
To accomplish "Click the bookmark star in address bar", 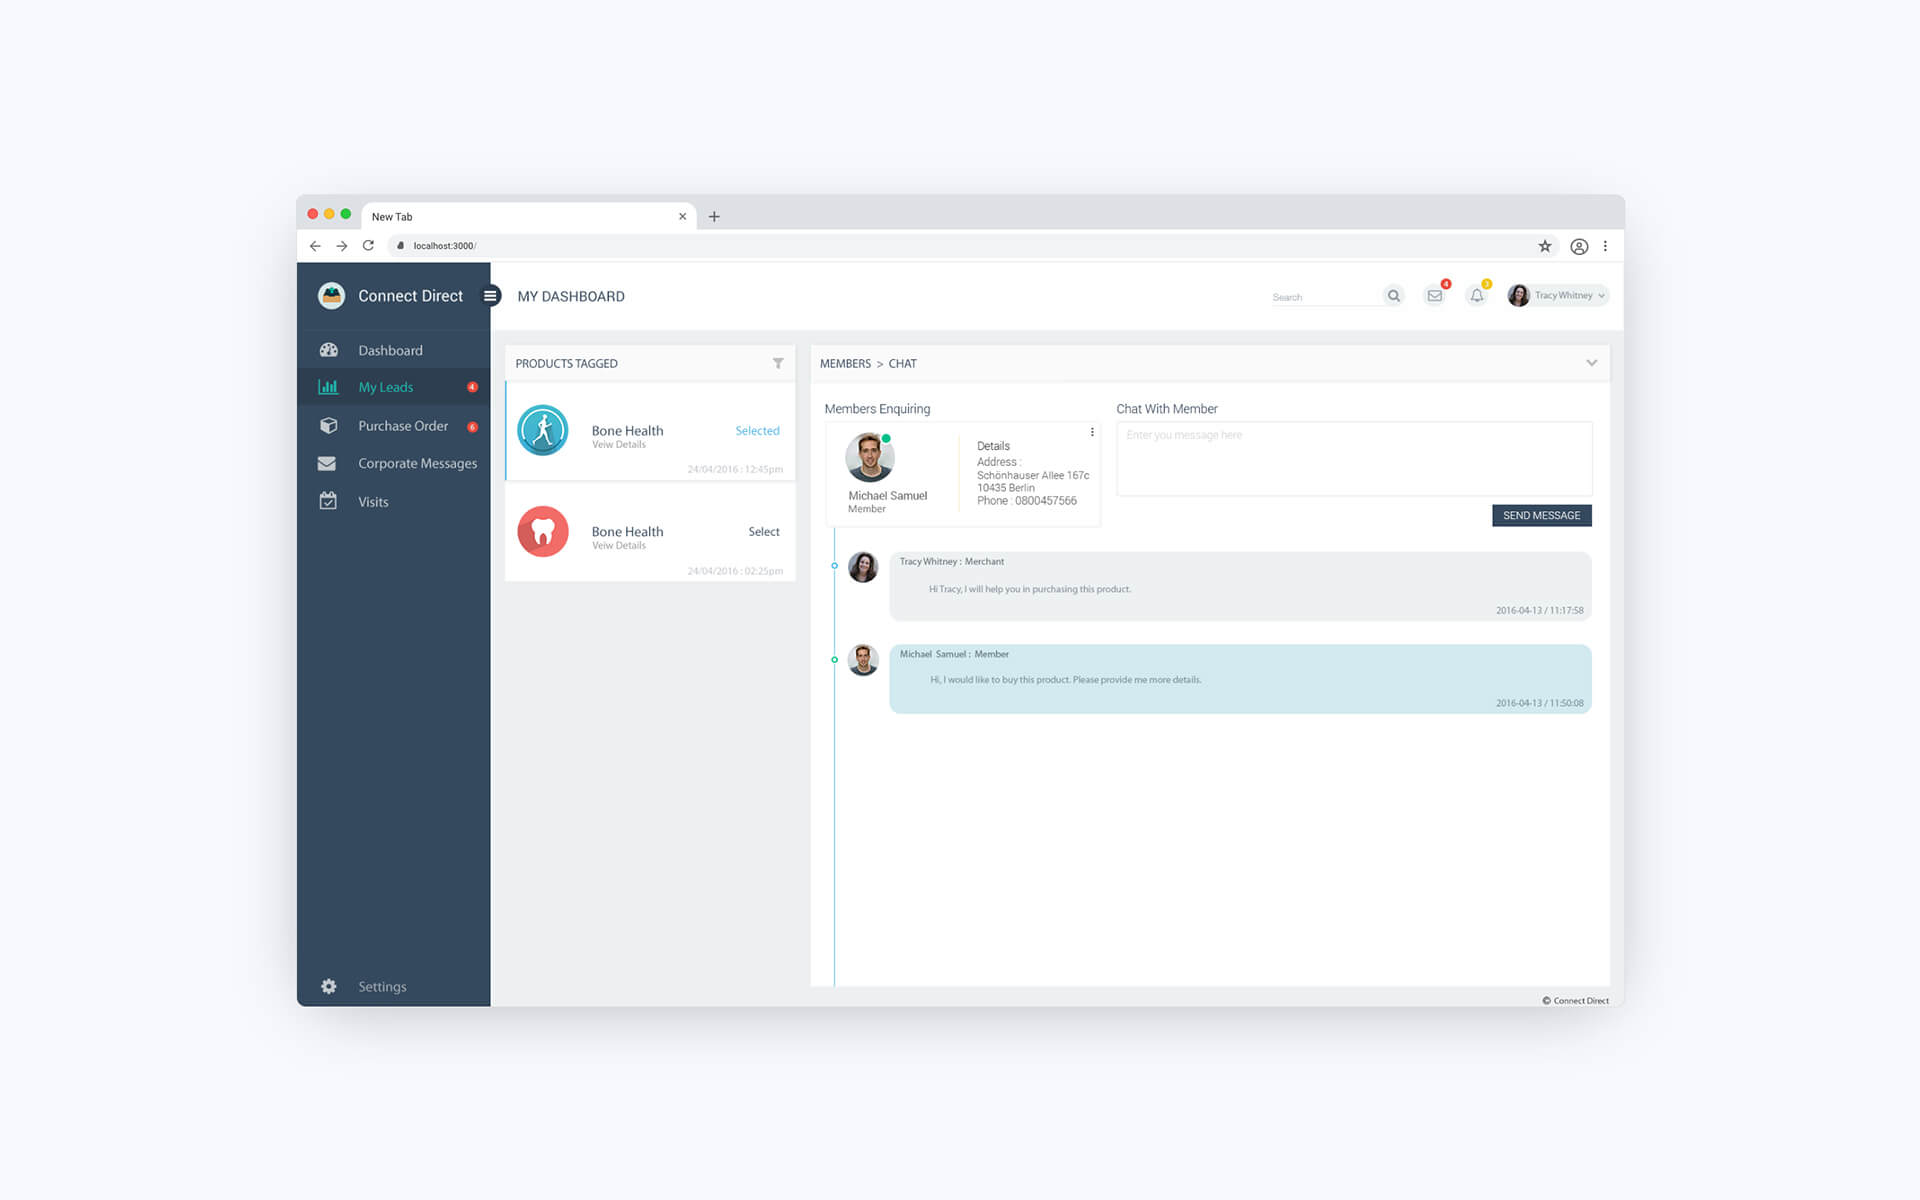I will click(x=1544, y=246).
